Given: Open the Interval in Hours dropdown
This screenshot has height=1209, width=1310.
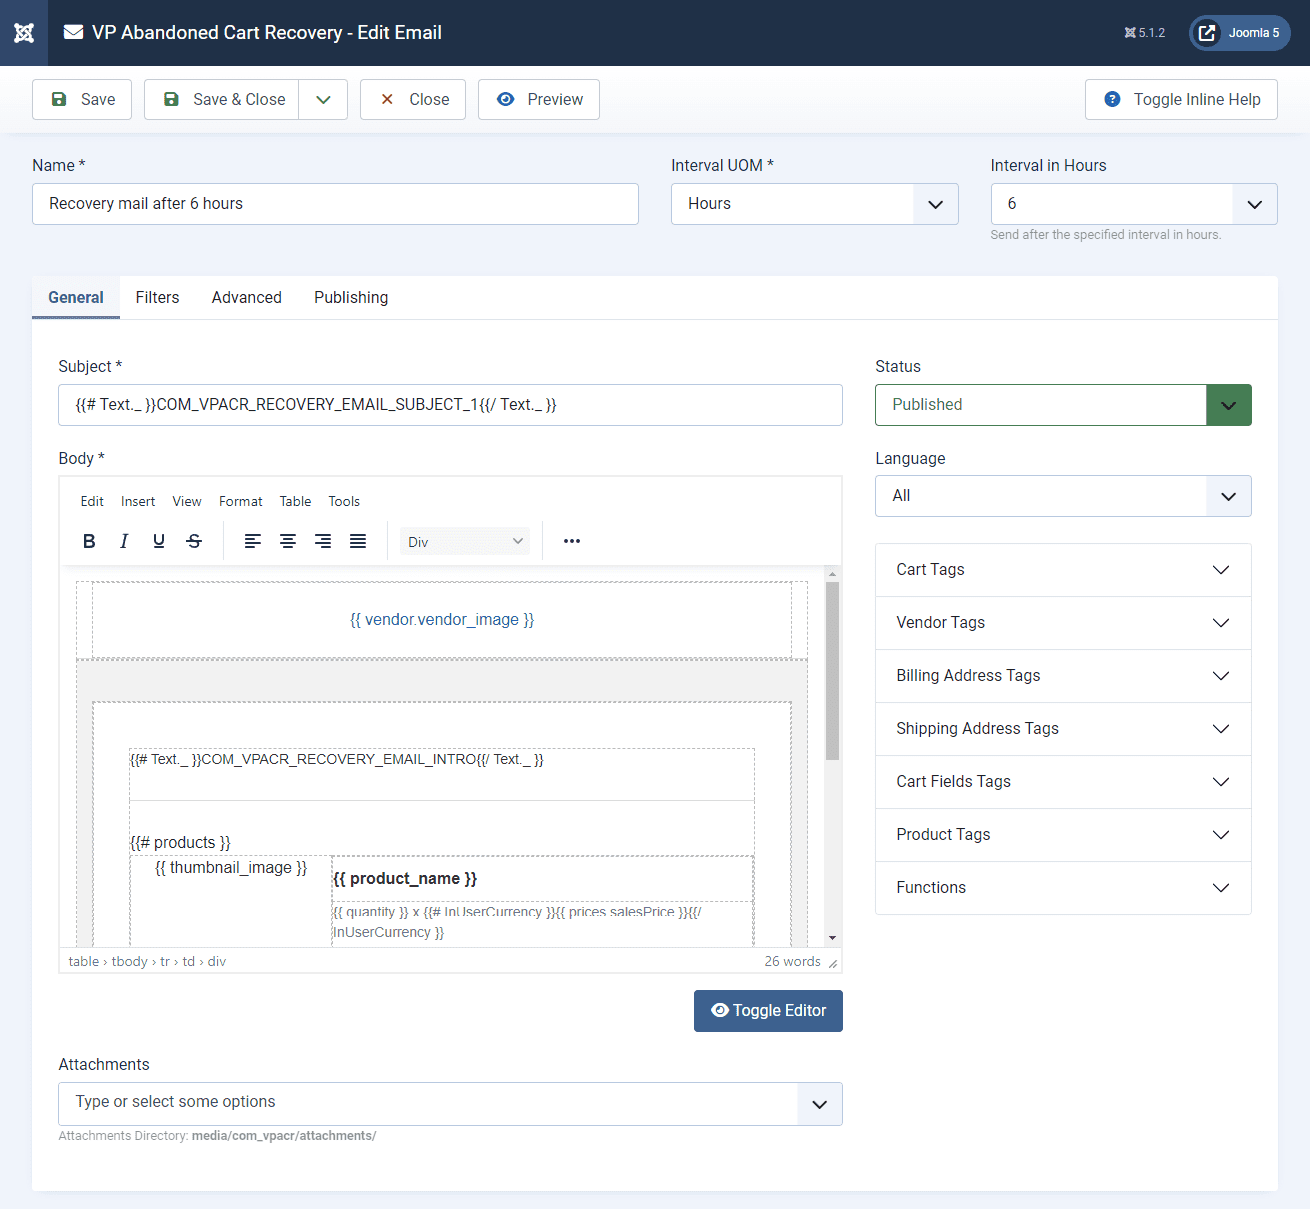Looking at the screenshot, I should pos(1134,204).
